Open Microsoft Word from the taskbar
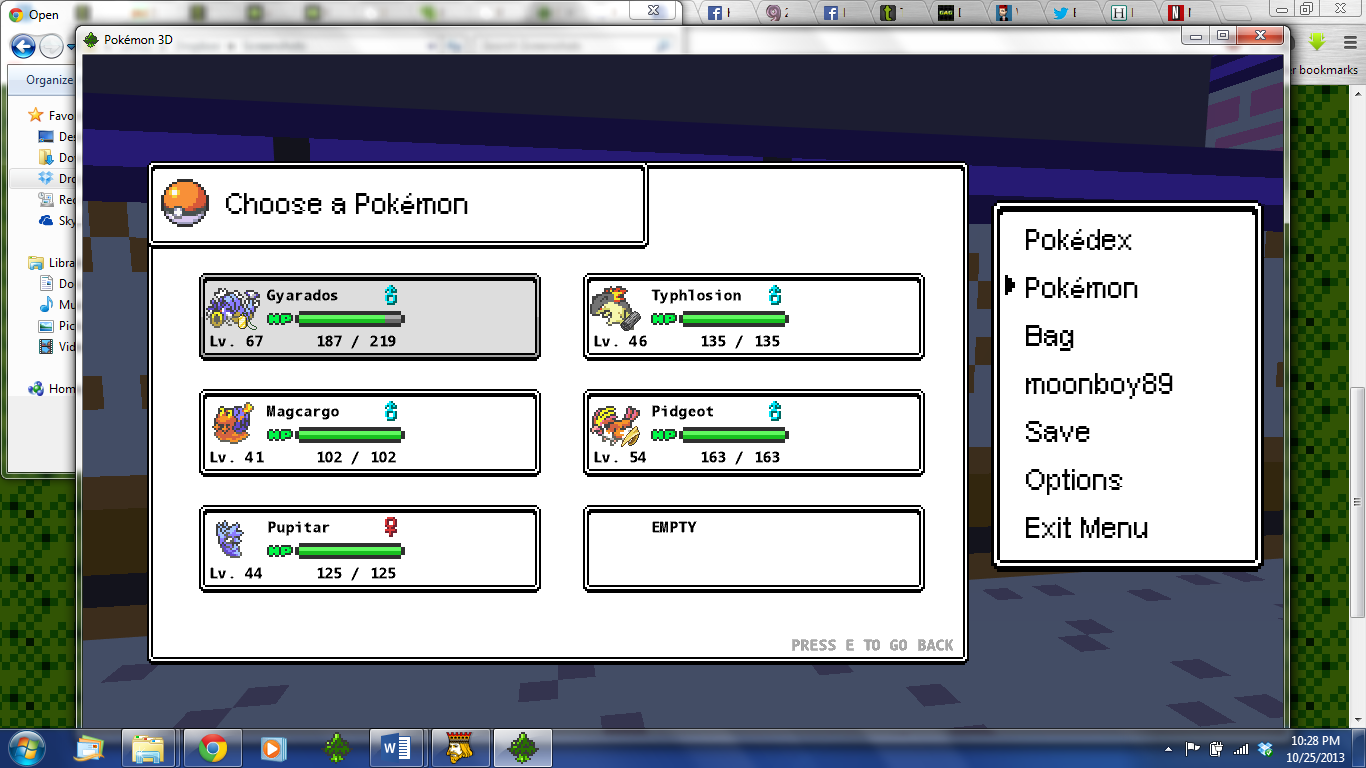 396,748
